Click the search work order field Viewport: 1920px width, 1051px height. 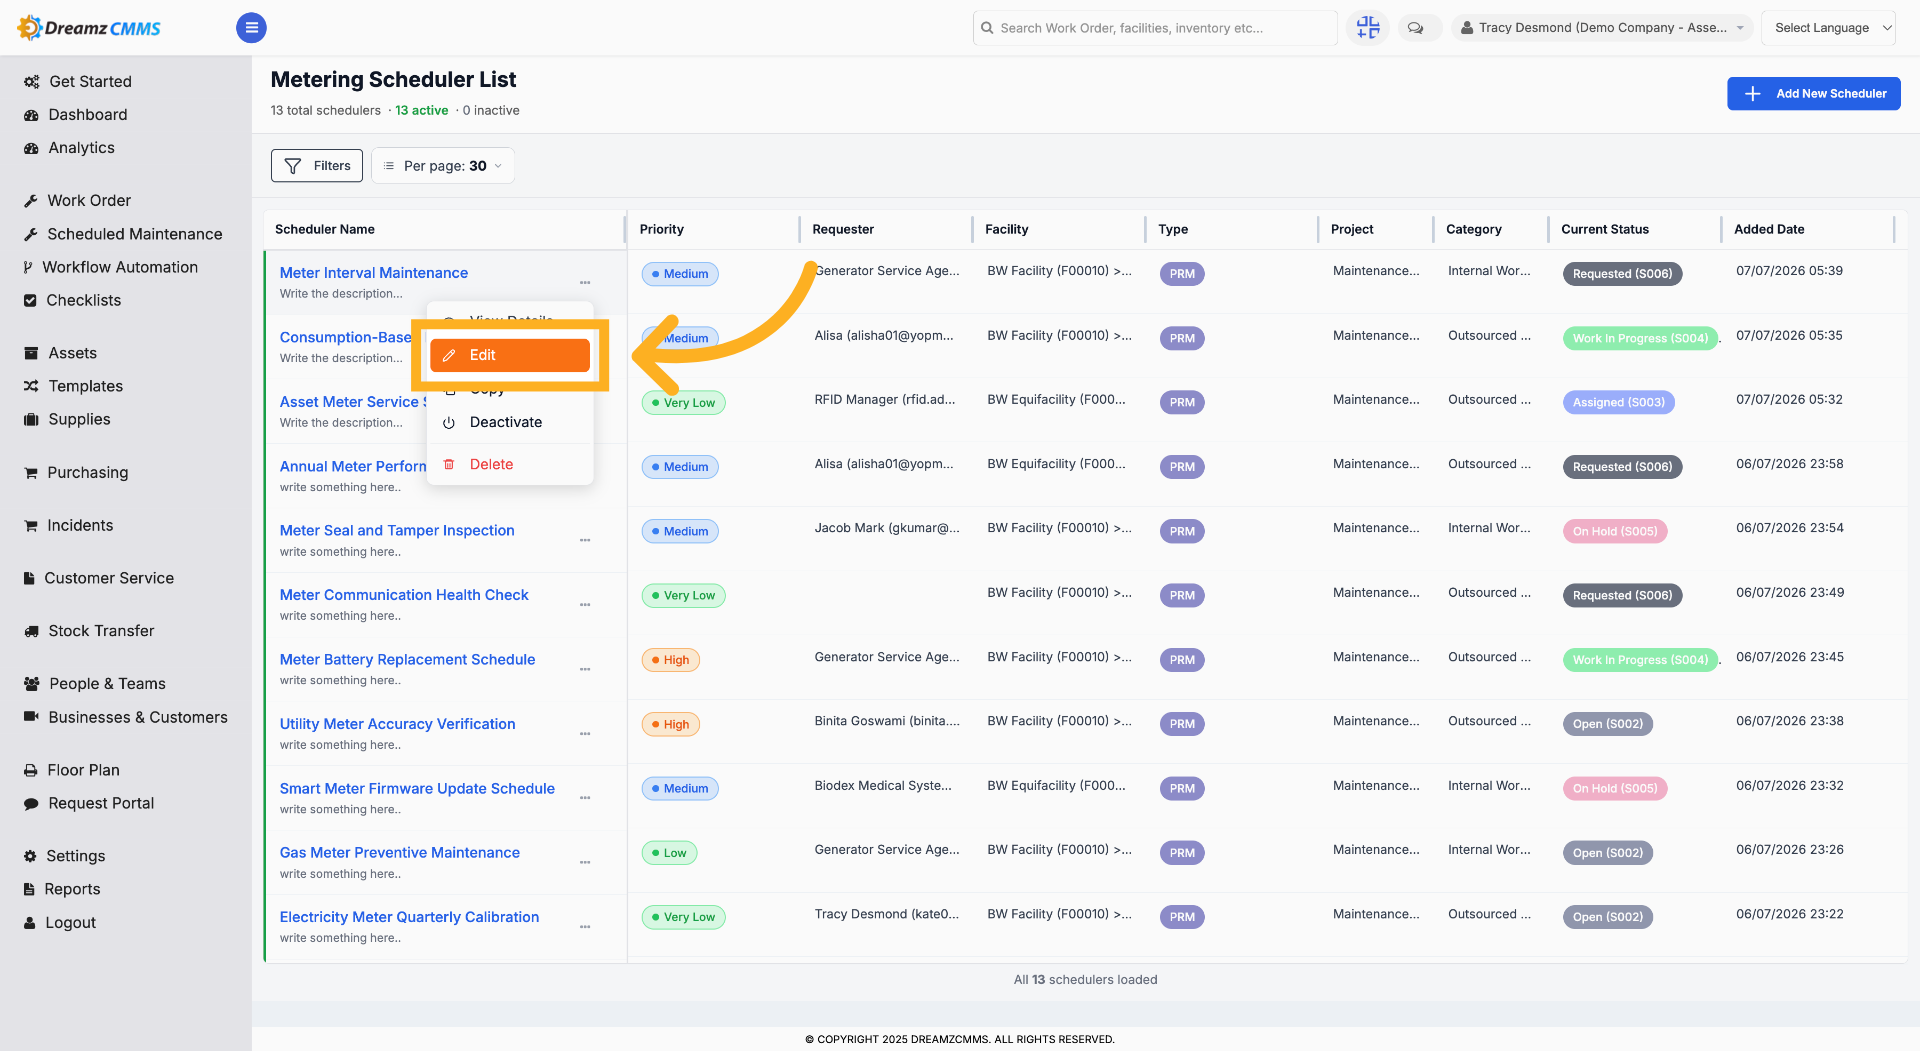point(1155,28)
